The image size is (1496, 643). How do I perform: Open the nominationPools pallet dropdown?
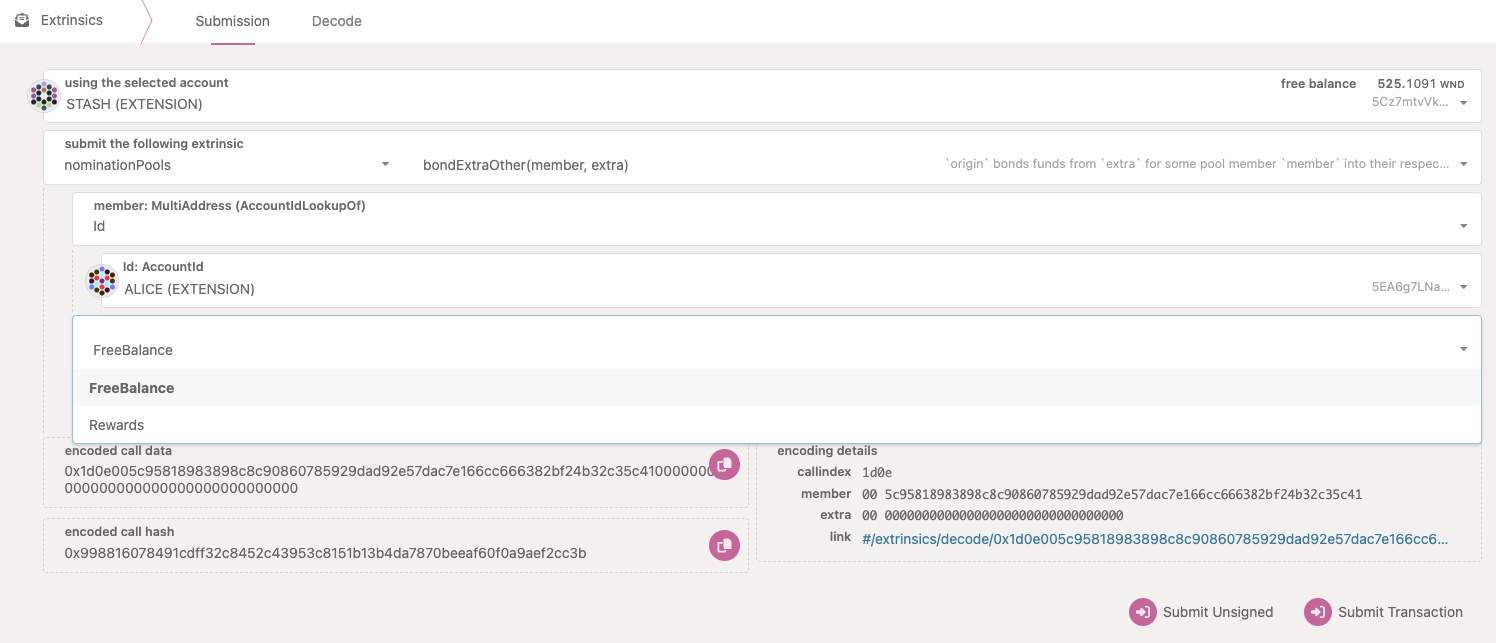pos(385,165)
